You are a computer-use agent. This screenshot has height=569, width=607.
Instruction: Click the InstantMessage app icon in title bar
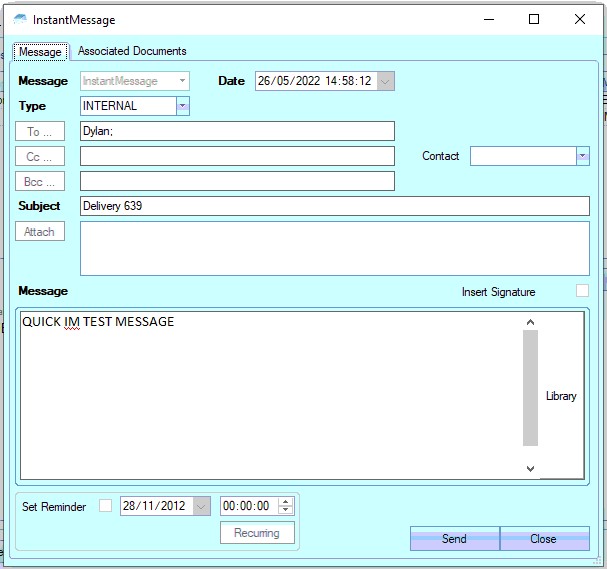point(20,19)
